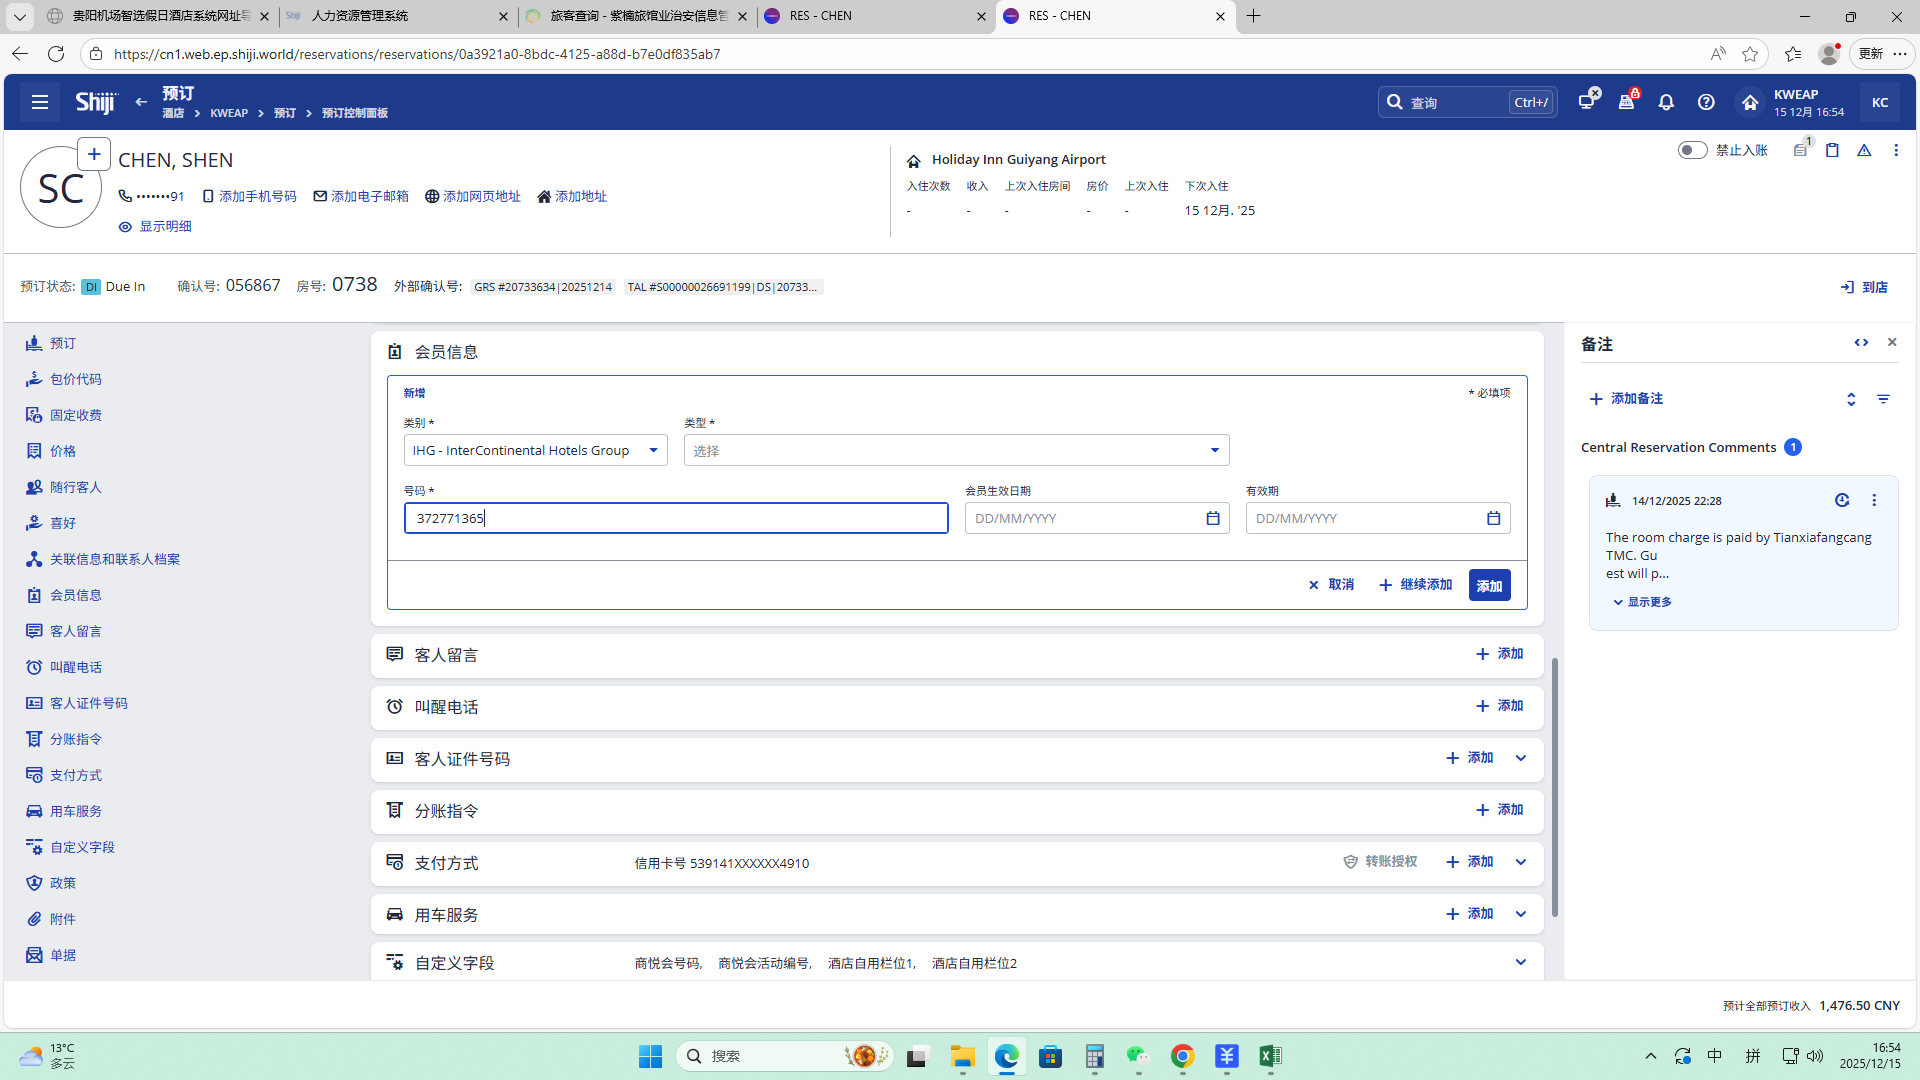Click the filter icon in 备注 panel
Screen dimensions: 1920x1080
coord(1883,399)
